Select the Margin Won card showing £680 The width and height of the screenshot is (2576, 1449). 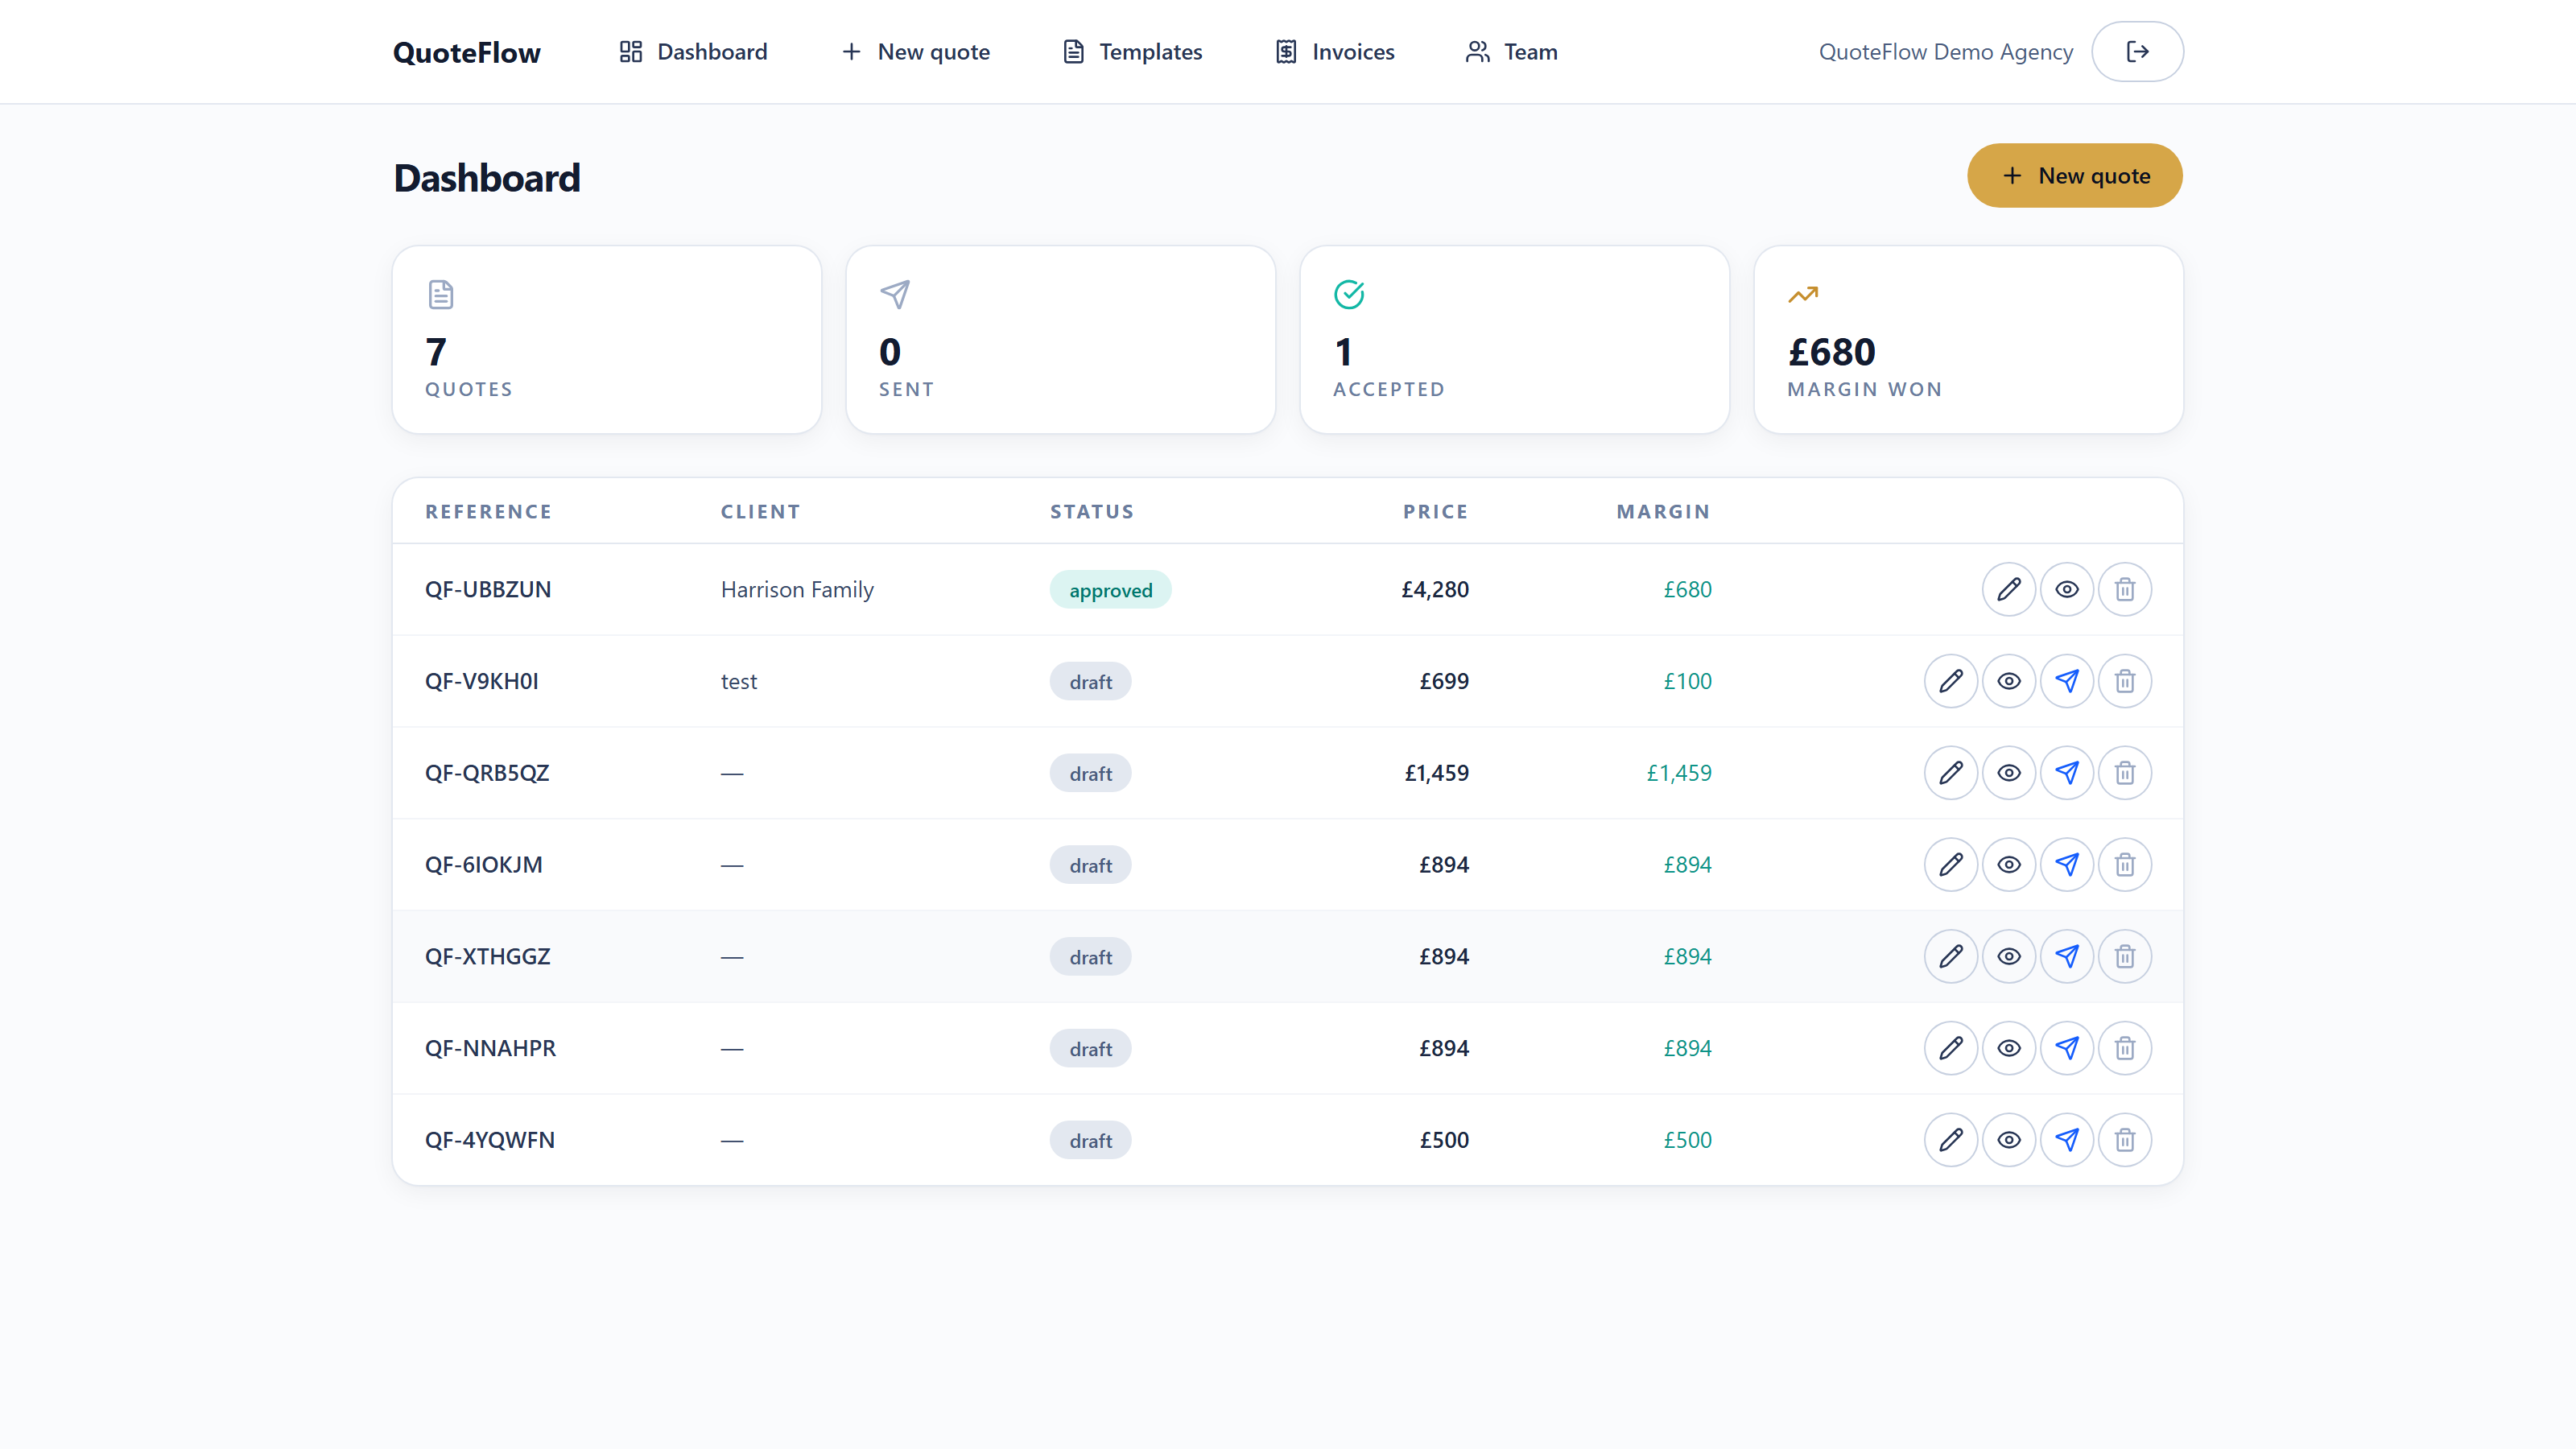coord(1968,340)
